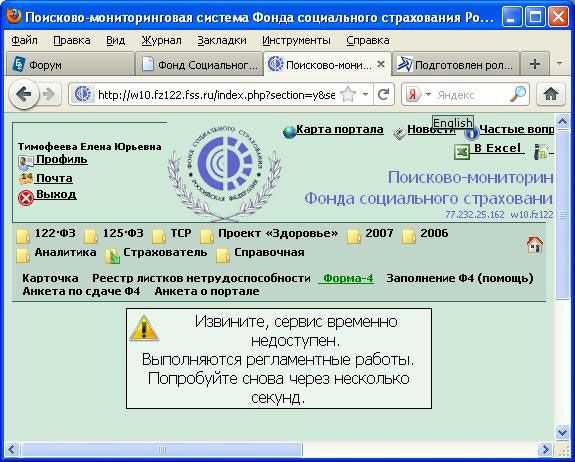
Task: Open Анкета по сдаче Ф4
Action: point(81,291)
